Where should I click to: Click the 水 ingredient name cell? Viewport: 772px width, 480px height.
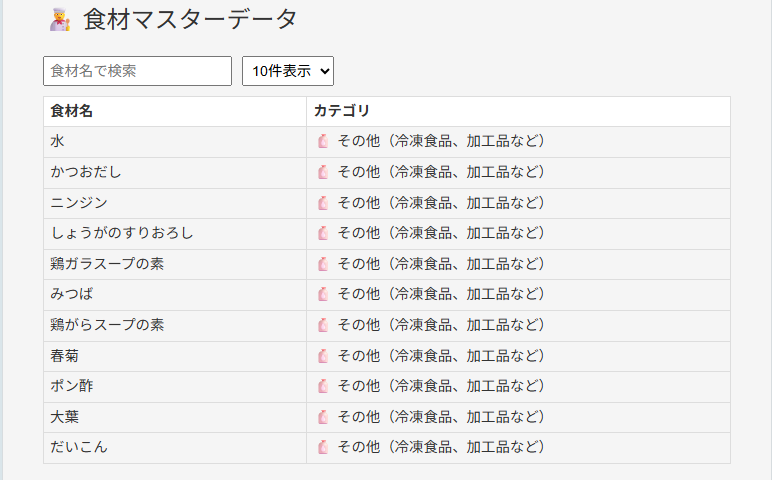pos(175,142)
